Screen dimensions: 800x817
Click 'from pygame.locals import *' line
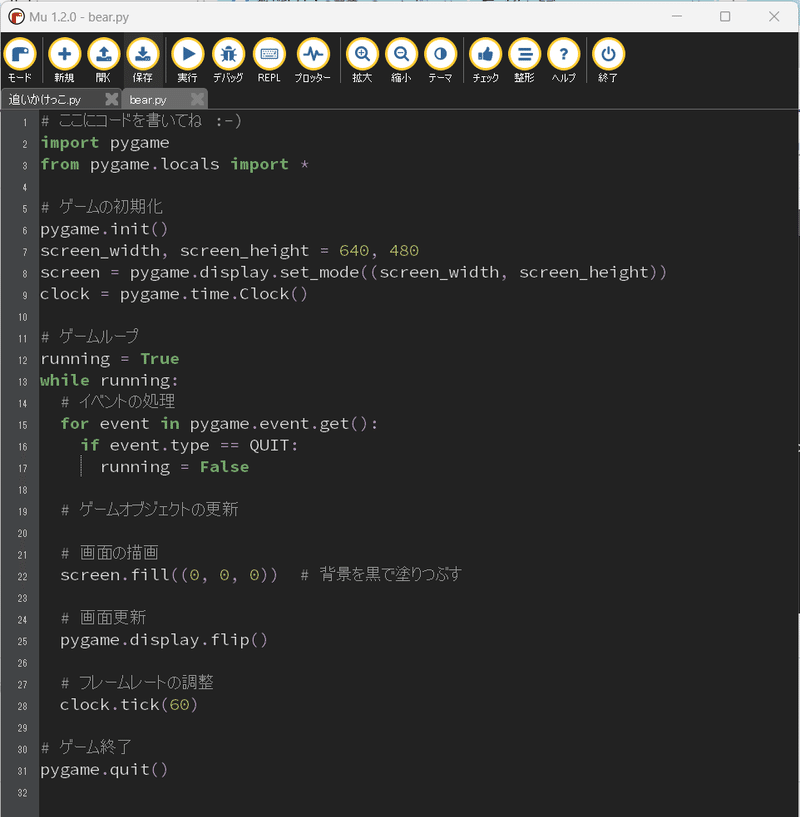[x=175, y=165]
